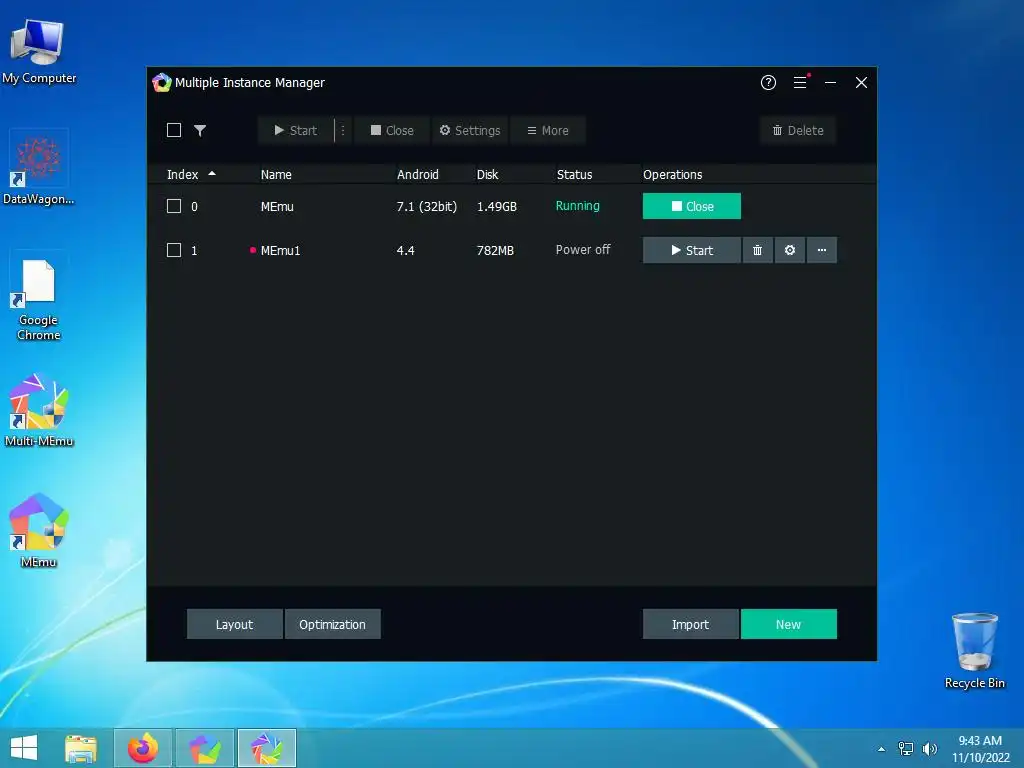Screen dimensions: 1024x768
Task: Open the Layout button
Action: tap(234, 624)
